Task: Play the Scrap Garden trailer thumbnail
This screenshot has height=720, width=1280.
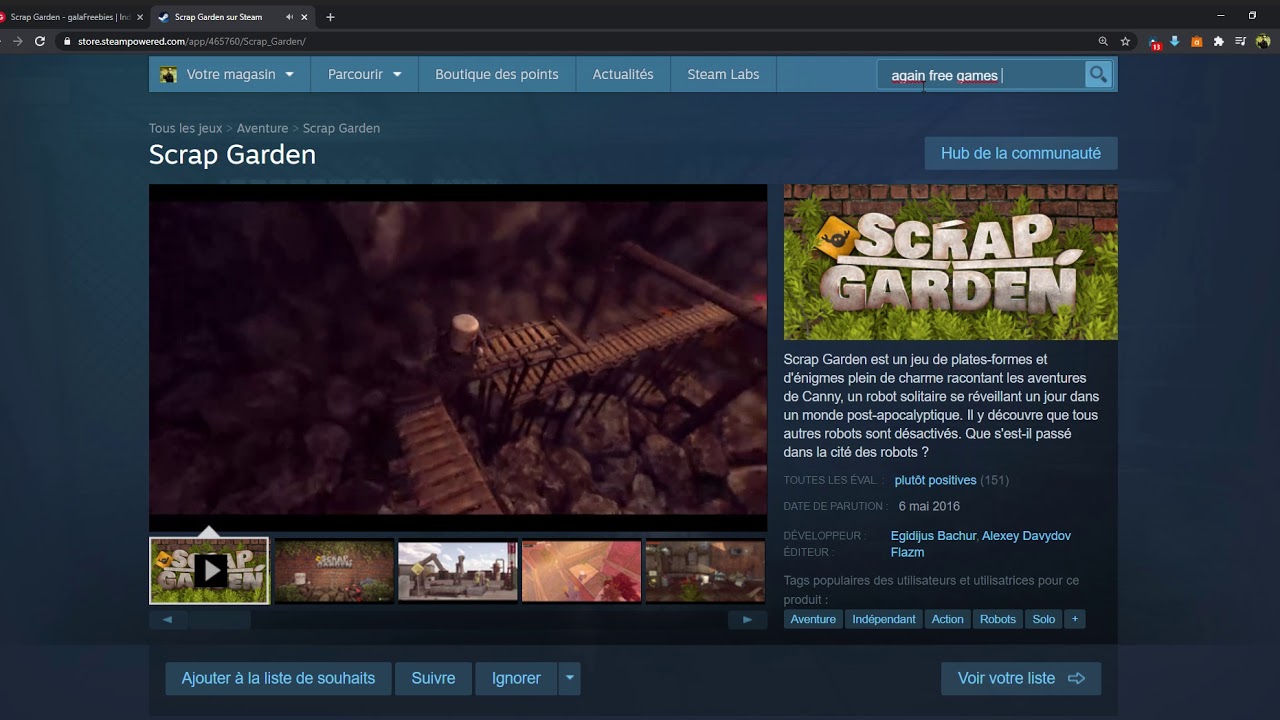Action: pos(209,571)
